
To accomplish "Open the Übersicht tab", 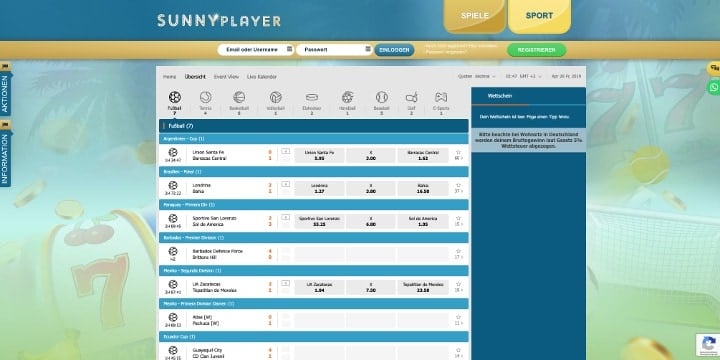I will 195,77.
